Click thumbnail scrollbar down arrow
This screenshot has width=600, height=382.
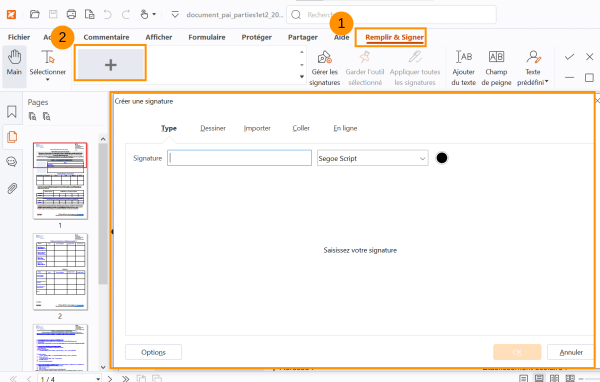103,367
